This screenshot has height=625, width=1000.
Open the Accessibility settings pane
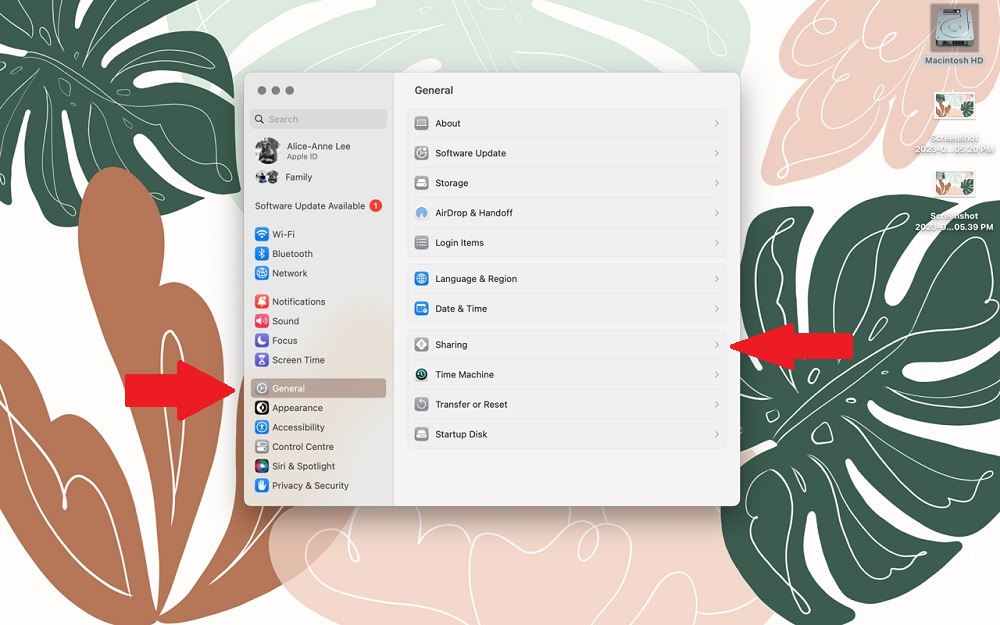point(318,427)
